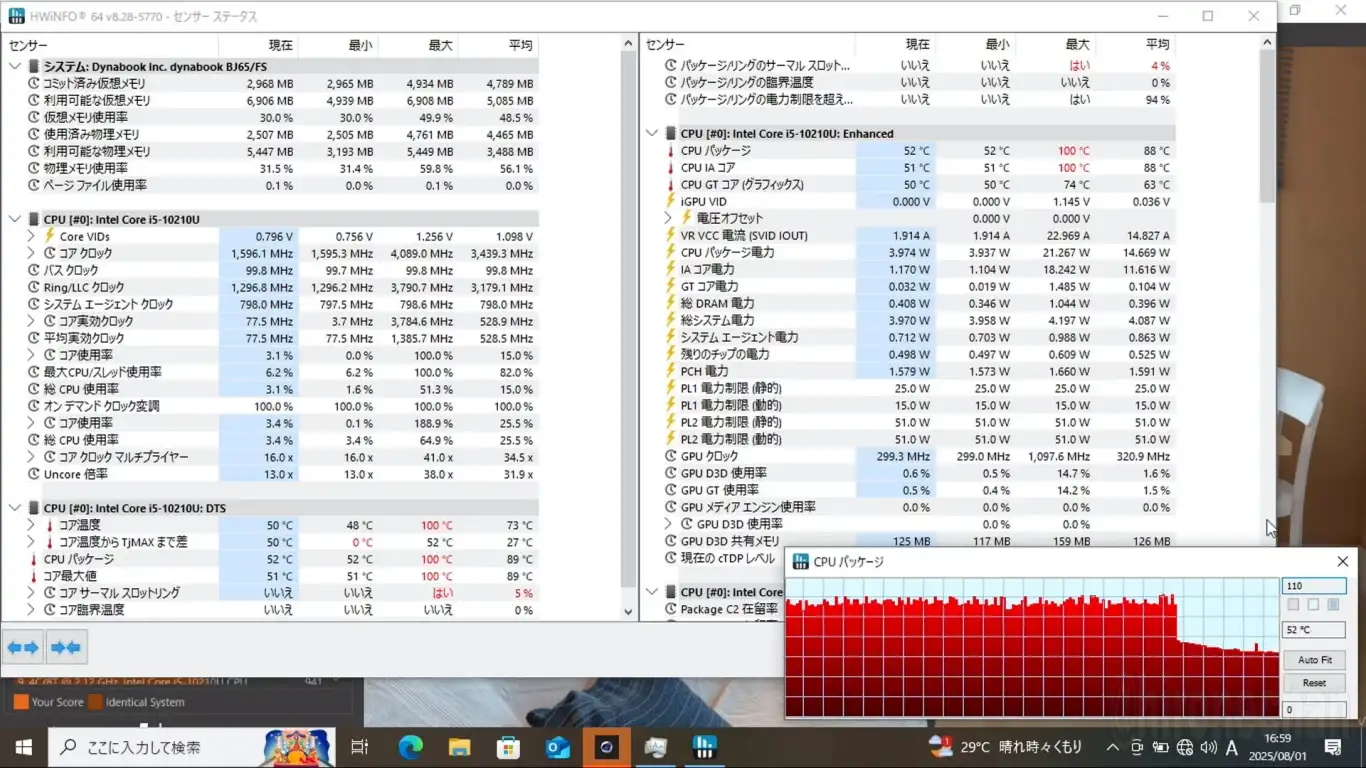The width and height of the screenshot is (1366, 768).
Task: Click the graph minimum value field 0
Action: coord(1314,710)
